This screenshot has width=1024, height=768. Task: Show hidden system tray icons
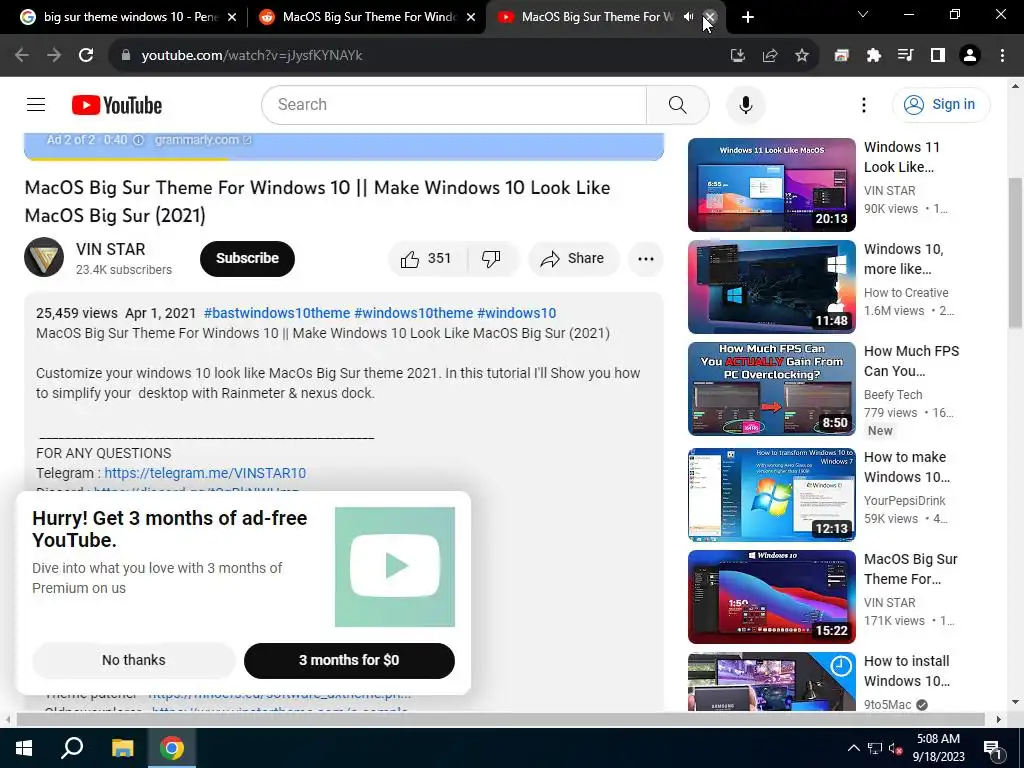[854, 748]
